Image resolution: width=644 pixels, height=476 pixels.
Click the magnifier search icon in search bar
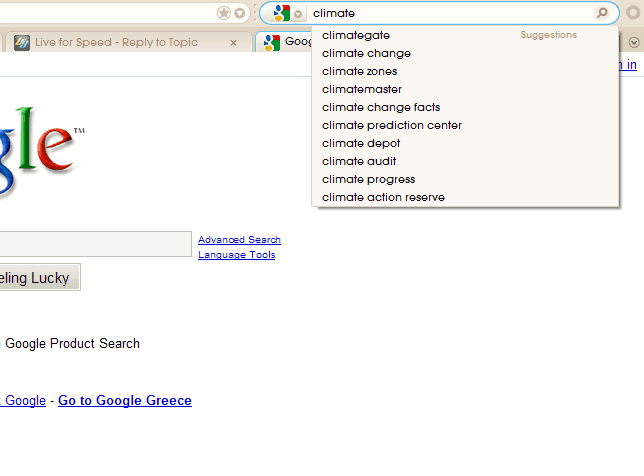coord(602,13)
